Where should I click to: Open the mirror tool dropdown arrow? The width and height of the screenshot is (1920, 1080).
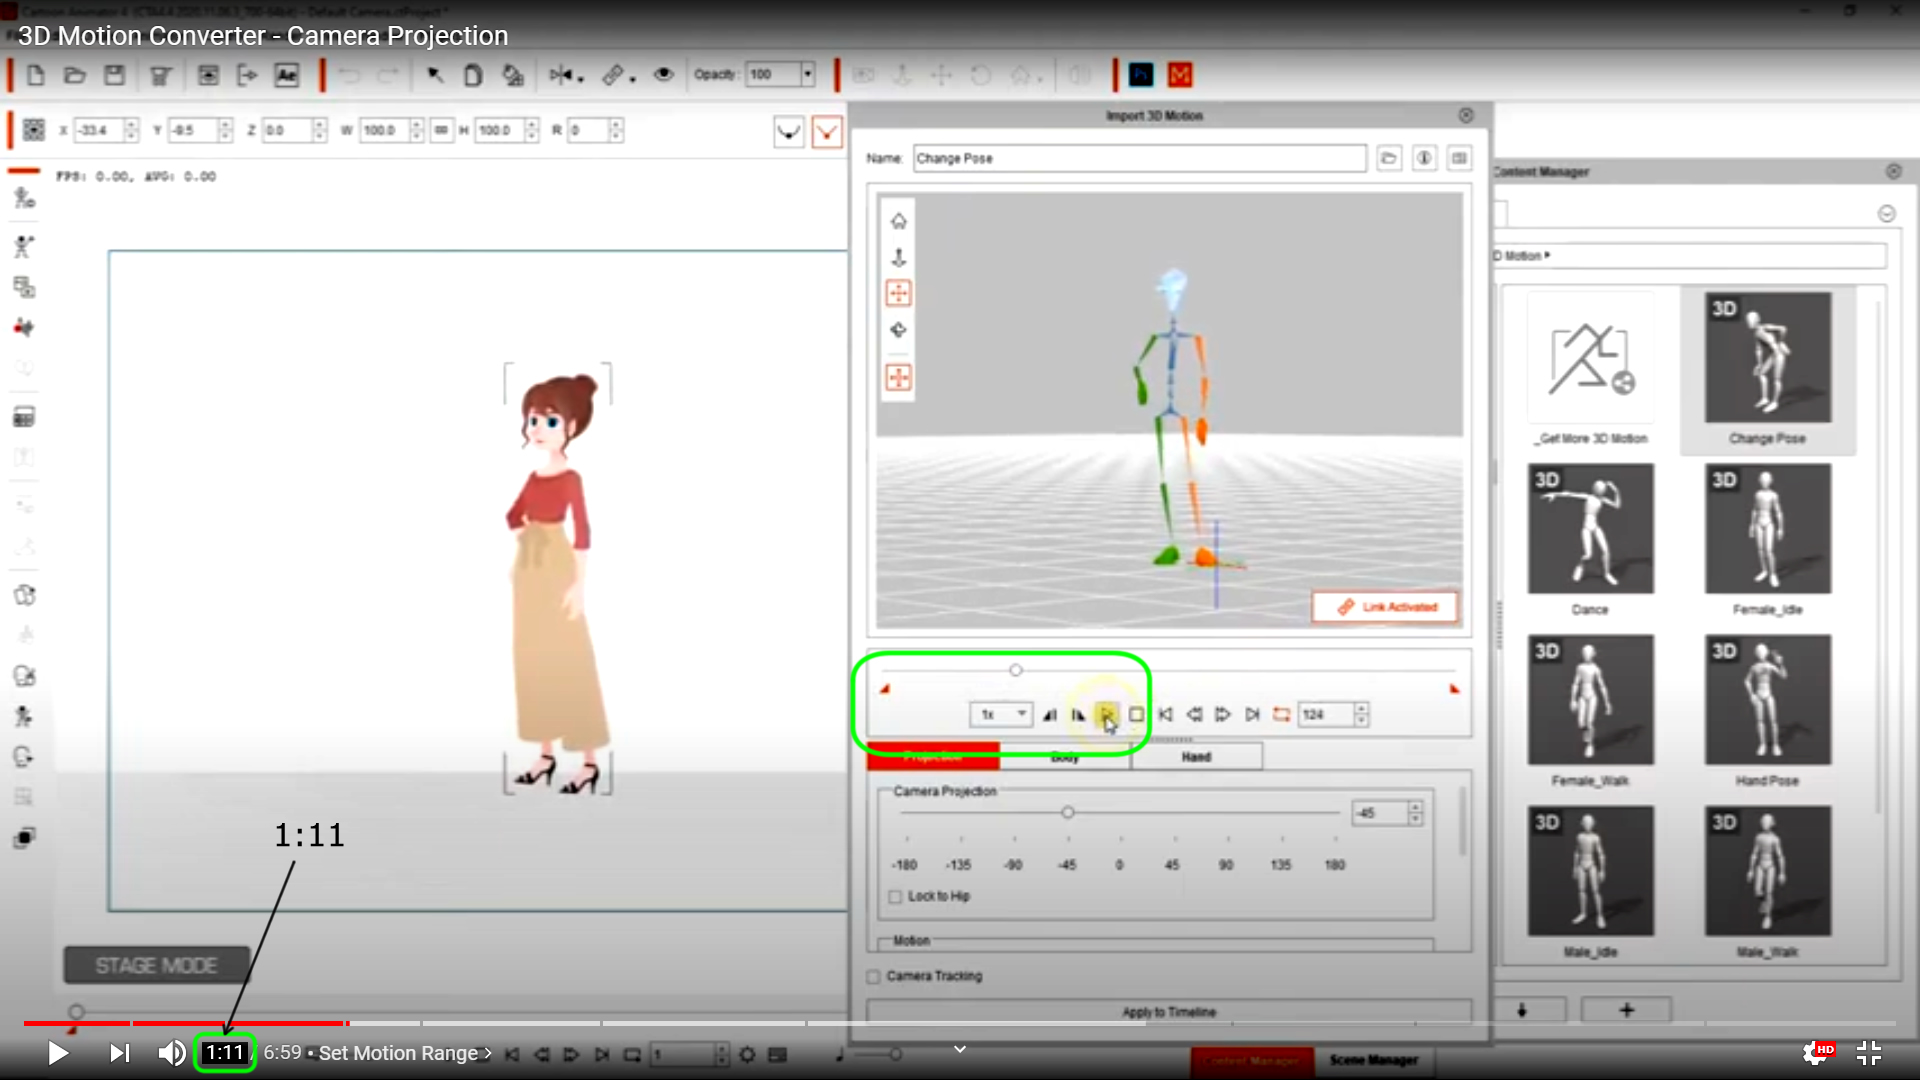pos(581,78)
